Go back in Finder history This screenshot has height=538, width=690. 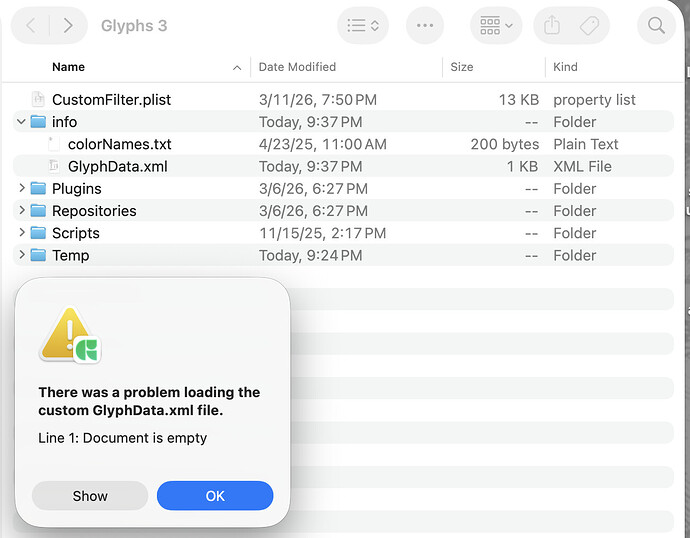31,26
